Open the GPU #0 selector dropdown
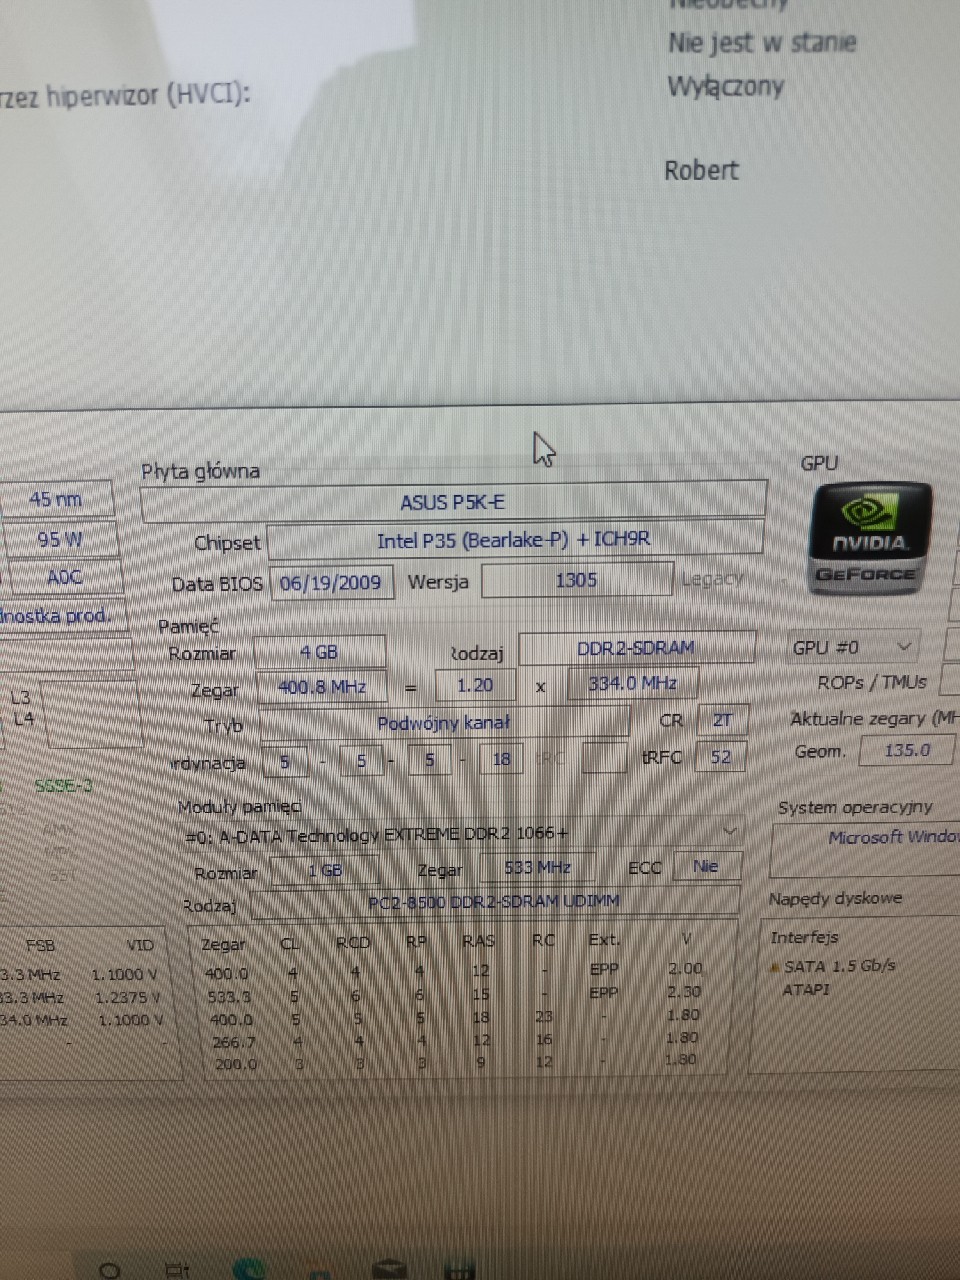The height and width of the screenshot is (1280, 960). 853,647
